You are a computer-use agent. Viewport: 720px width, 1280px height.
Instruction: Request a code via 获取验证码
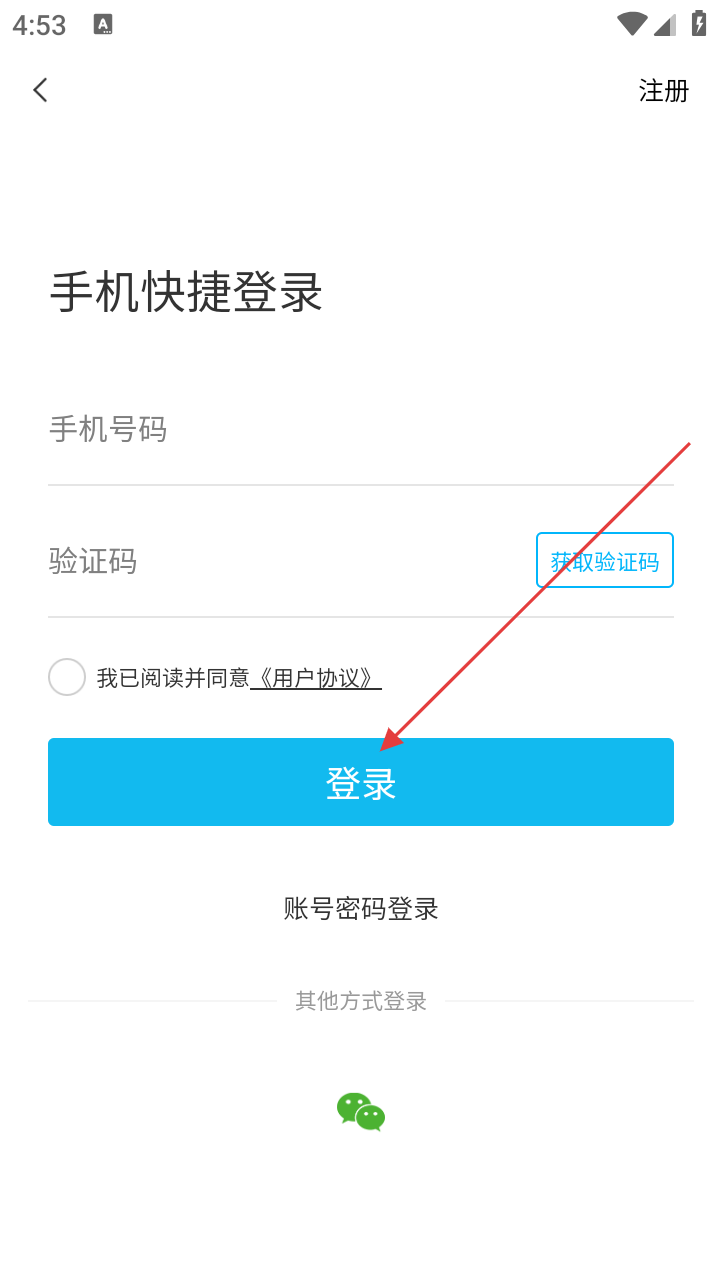pyautogui.click(x=604, y=561)
